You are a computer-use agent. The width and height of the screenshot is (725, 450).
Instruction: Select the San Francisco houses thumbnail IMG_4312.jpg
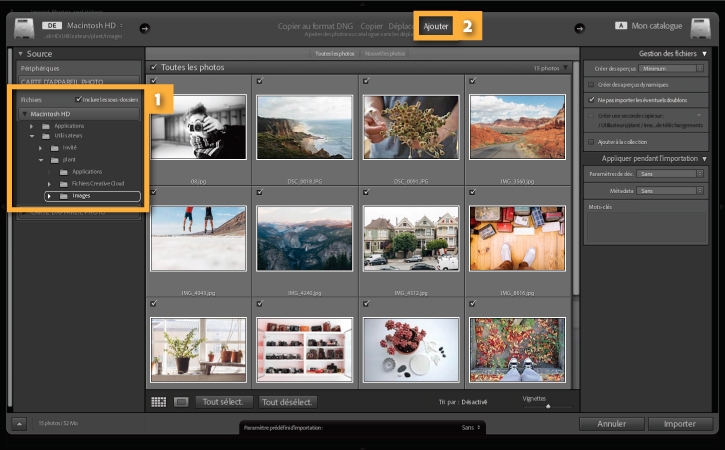tap(411, 238)
